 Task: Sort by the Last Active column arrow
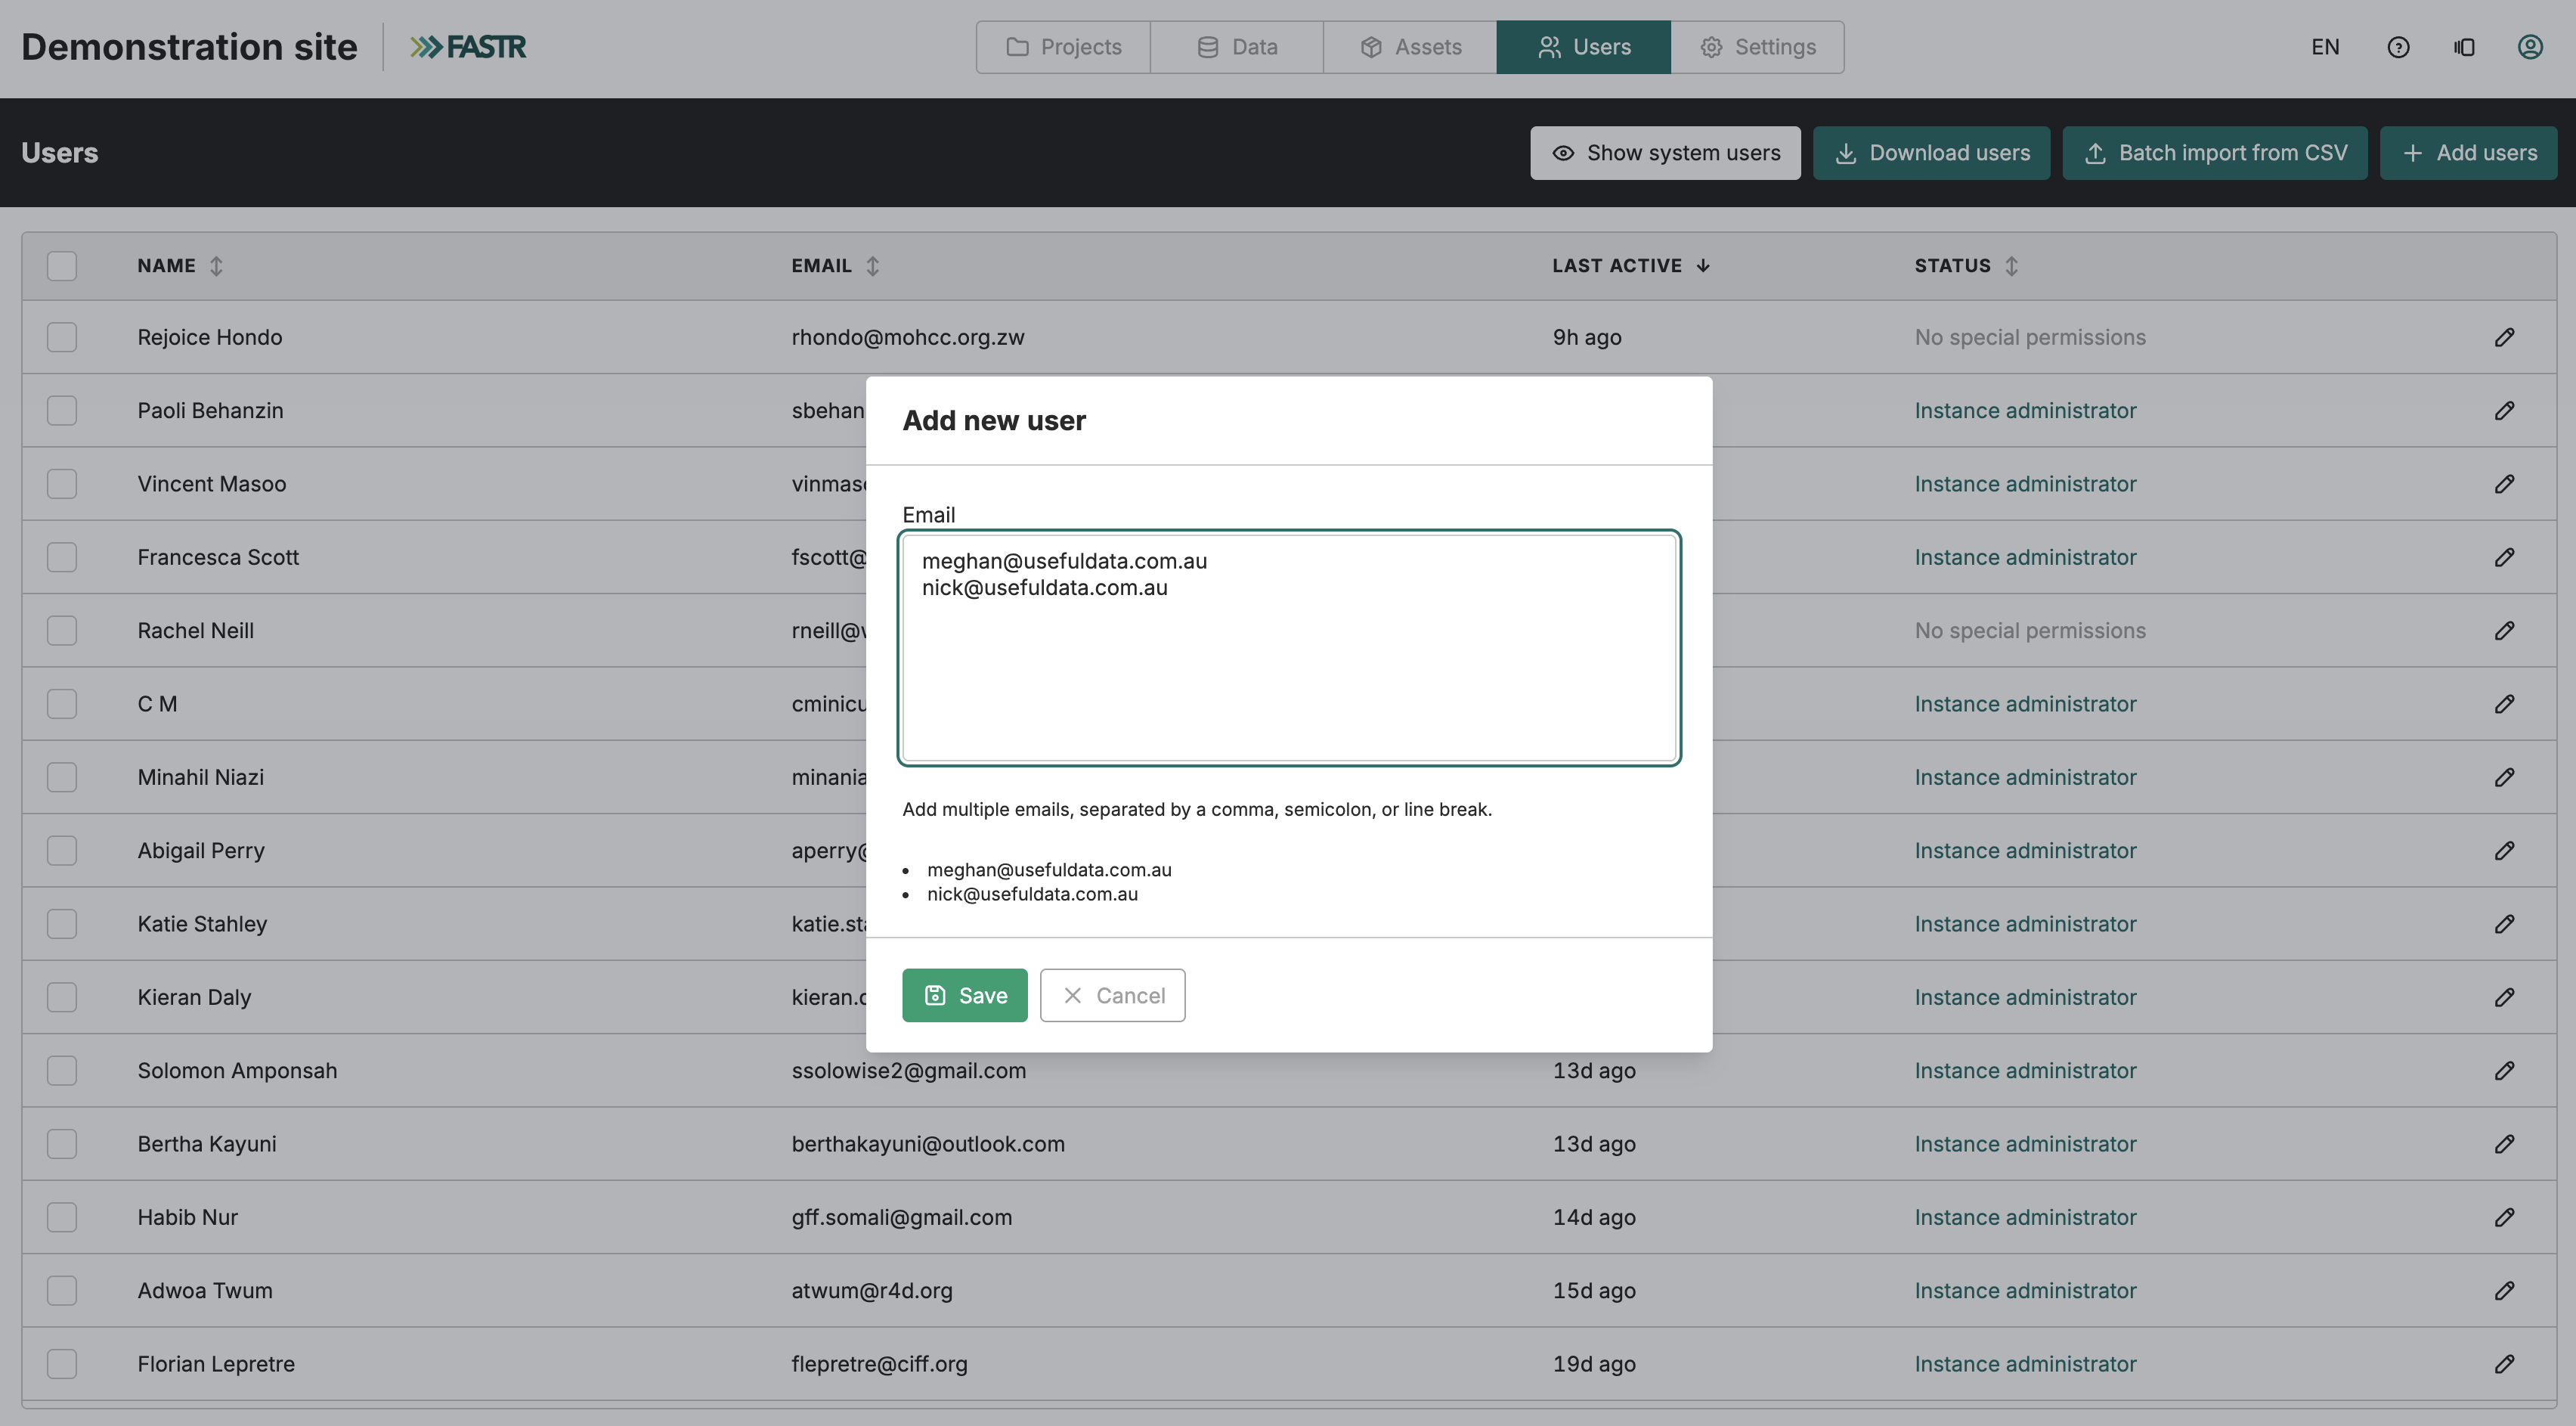click(x=1703, y=266)
